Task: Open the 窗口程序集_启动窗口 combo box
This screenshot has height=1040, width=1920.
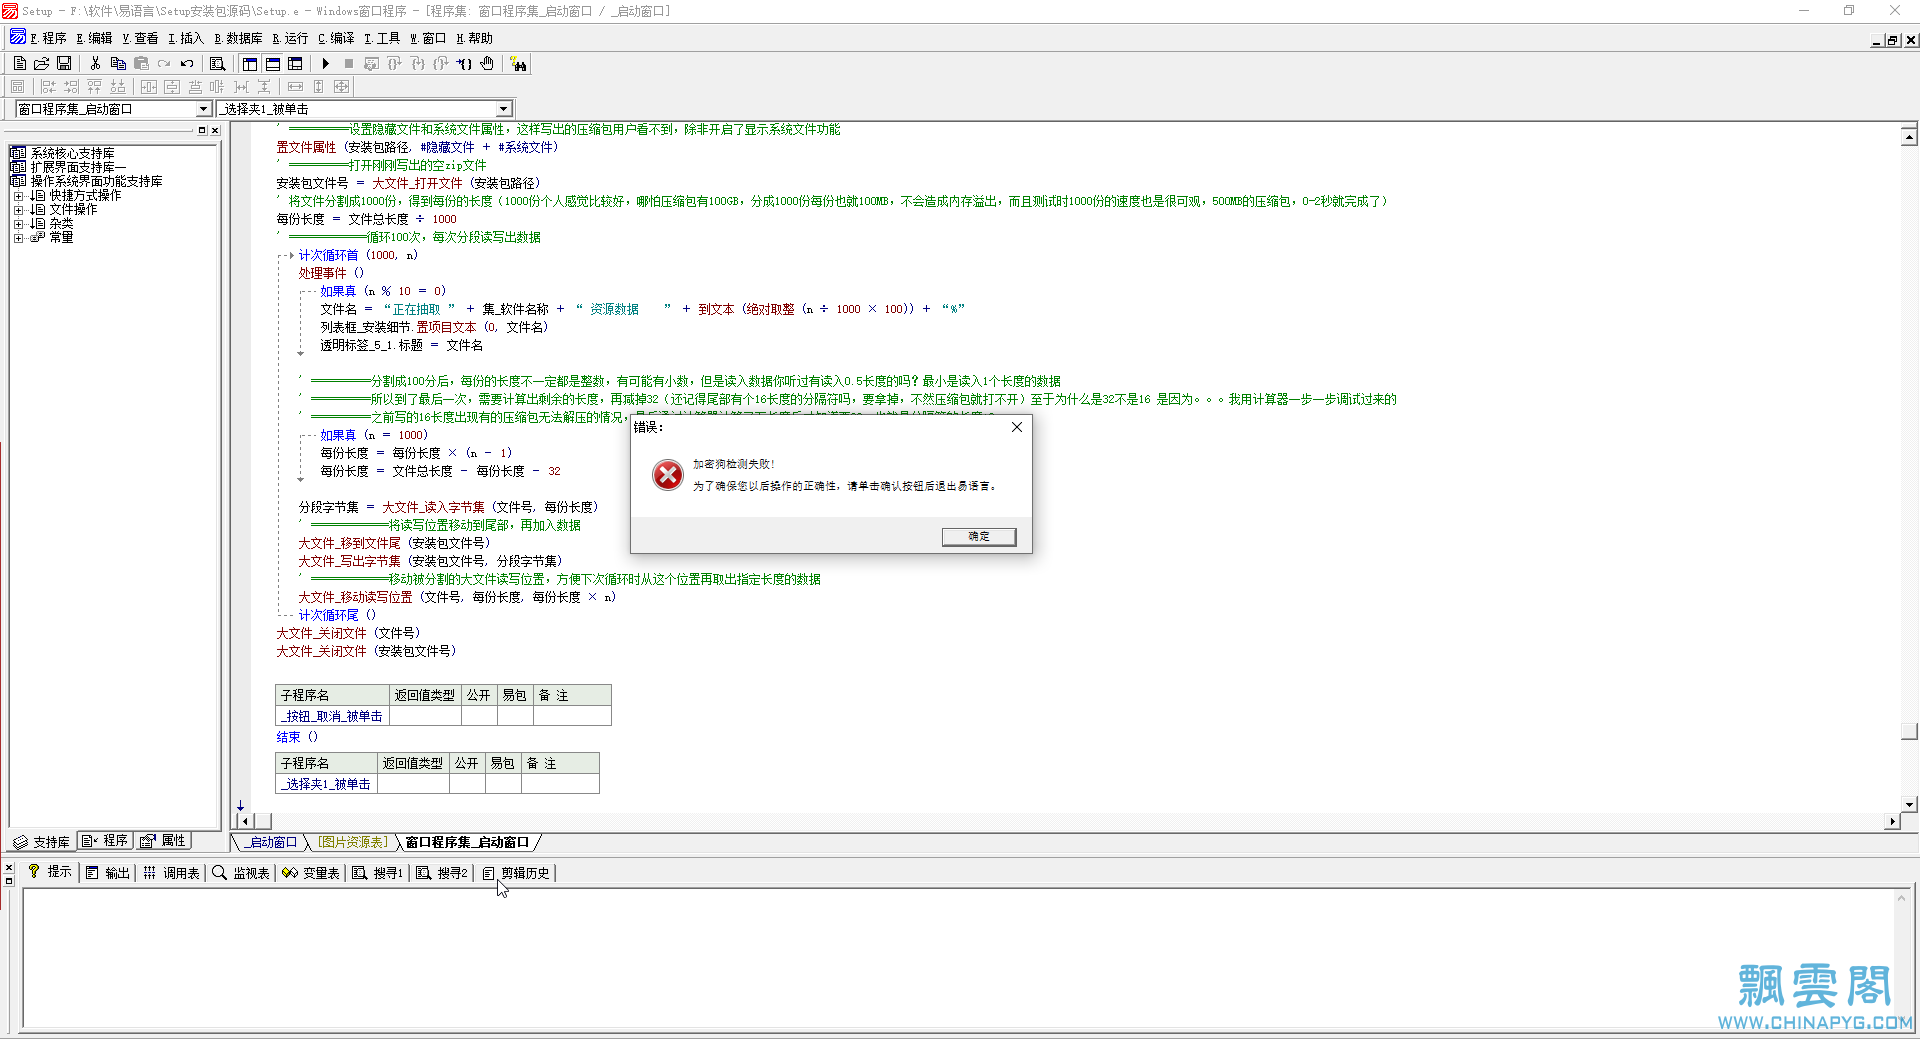Action: pos(204,109)
